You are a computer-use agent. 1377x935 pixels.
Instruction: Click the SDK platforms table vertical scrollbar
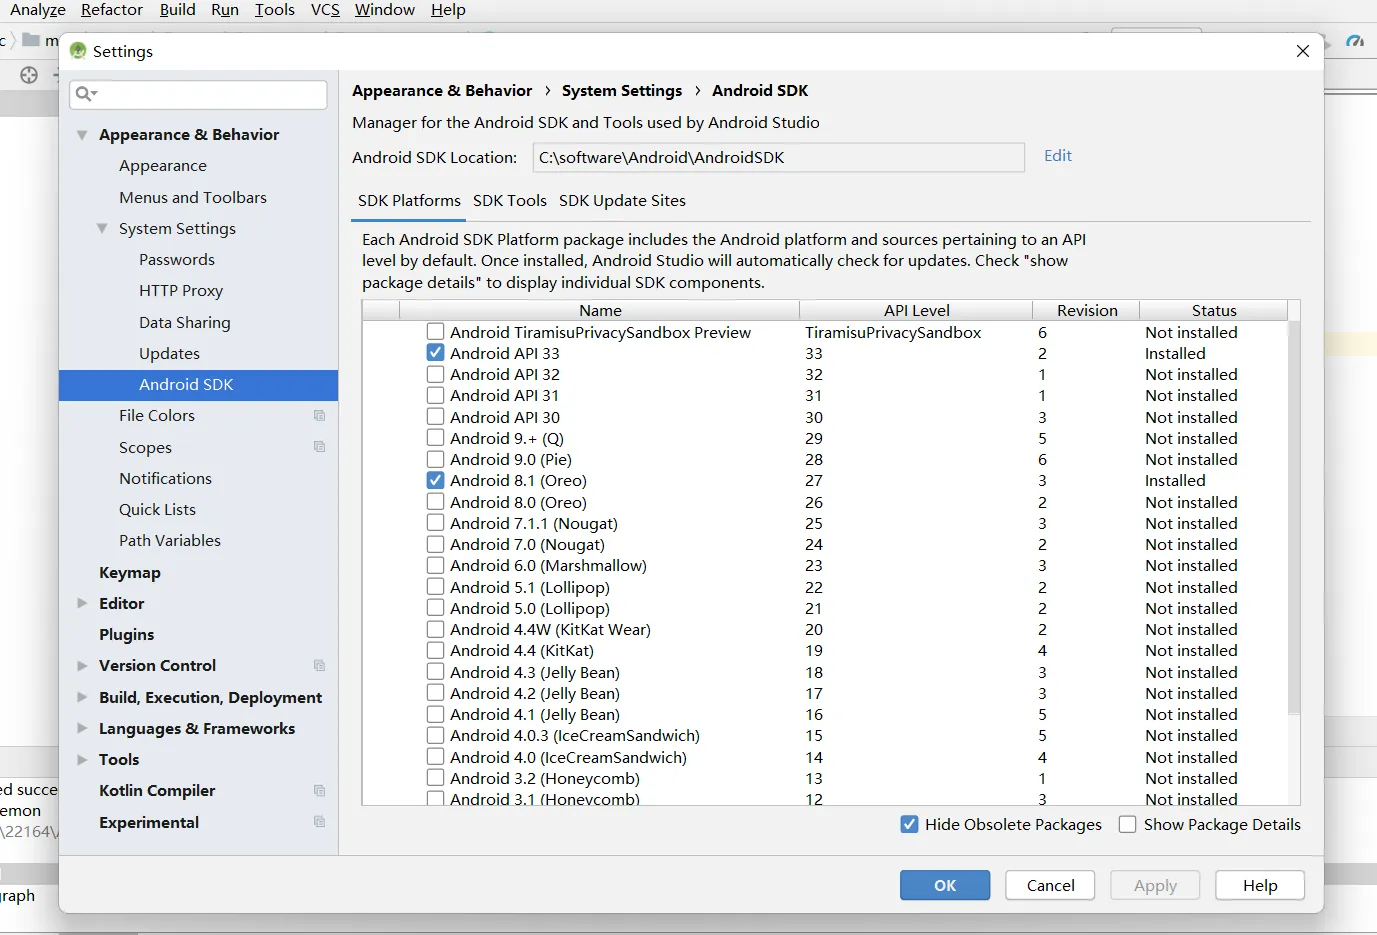pos(1293,519)
